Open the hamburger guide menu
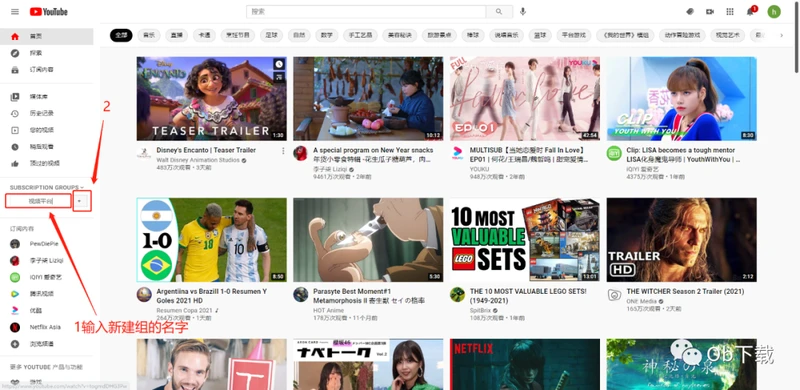This screenshot has height=390, width=800. pos(15,12)
